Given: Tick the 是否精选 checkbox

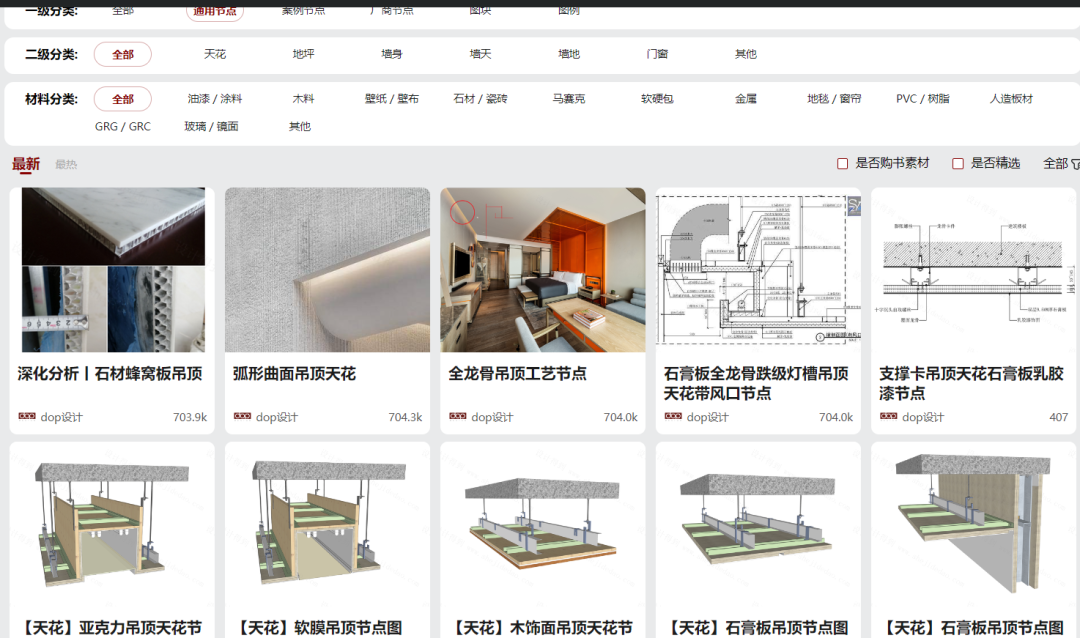Looking at the screenshot, I should pos(958,164).
